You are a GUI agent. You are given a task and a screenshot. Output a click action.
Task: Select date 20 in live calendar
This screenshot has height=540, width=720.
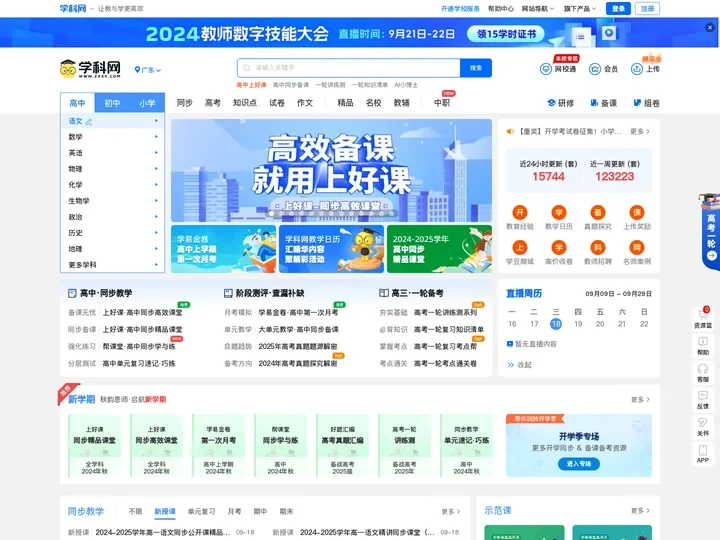(x=600, y=324)
